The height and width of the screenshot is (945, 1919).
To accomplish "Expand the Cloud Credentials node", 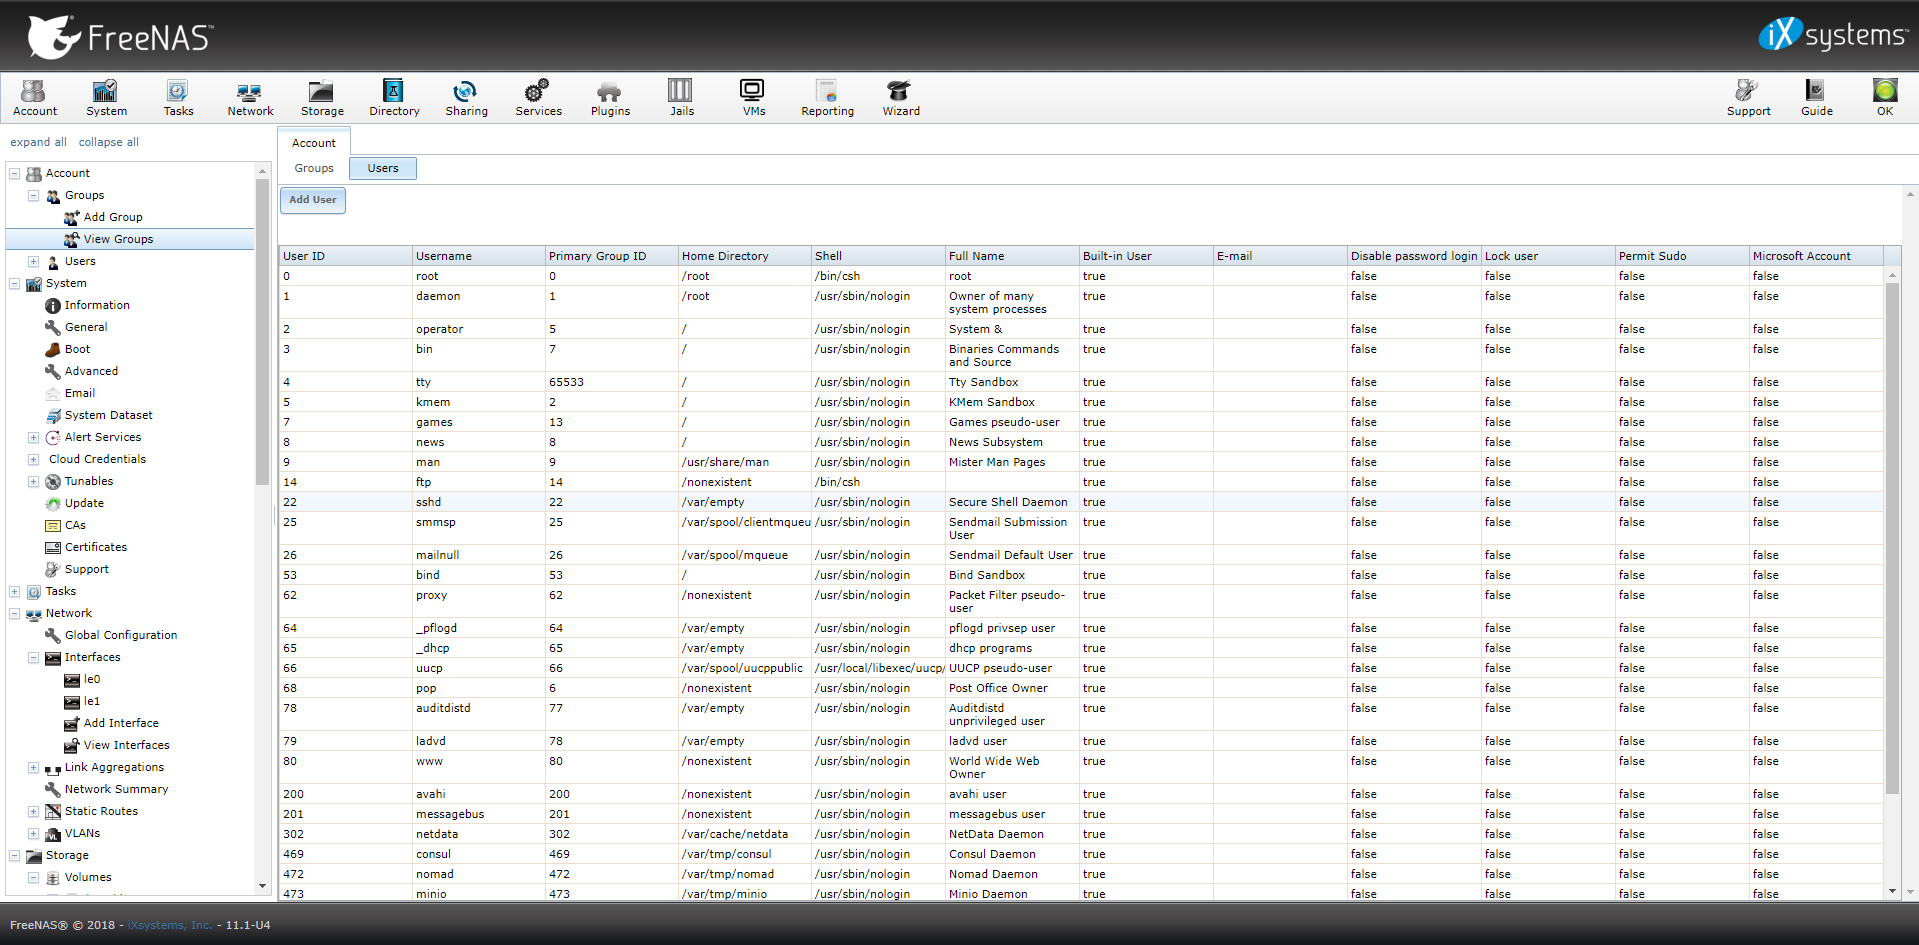I will coord(33,459).
